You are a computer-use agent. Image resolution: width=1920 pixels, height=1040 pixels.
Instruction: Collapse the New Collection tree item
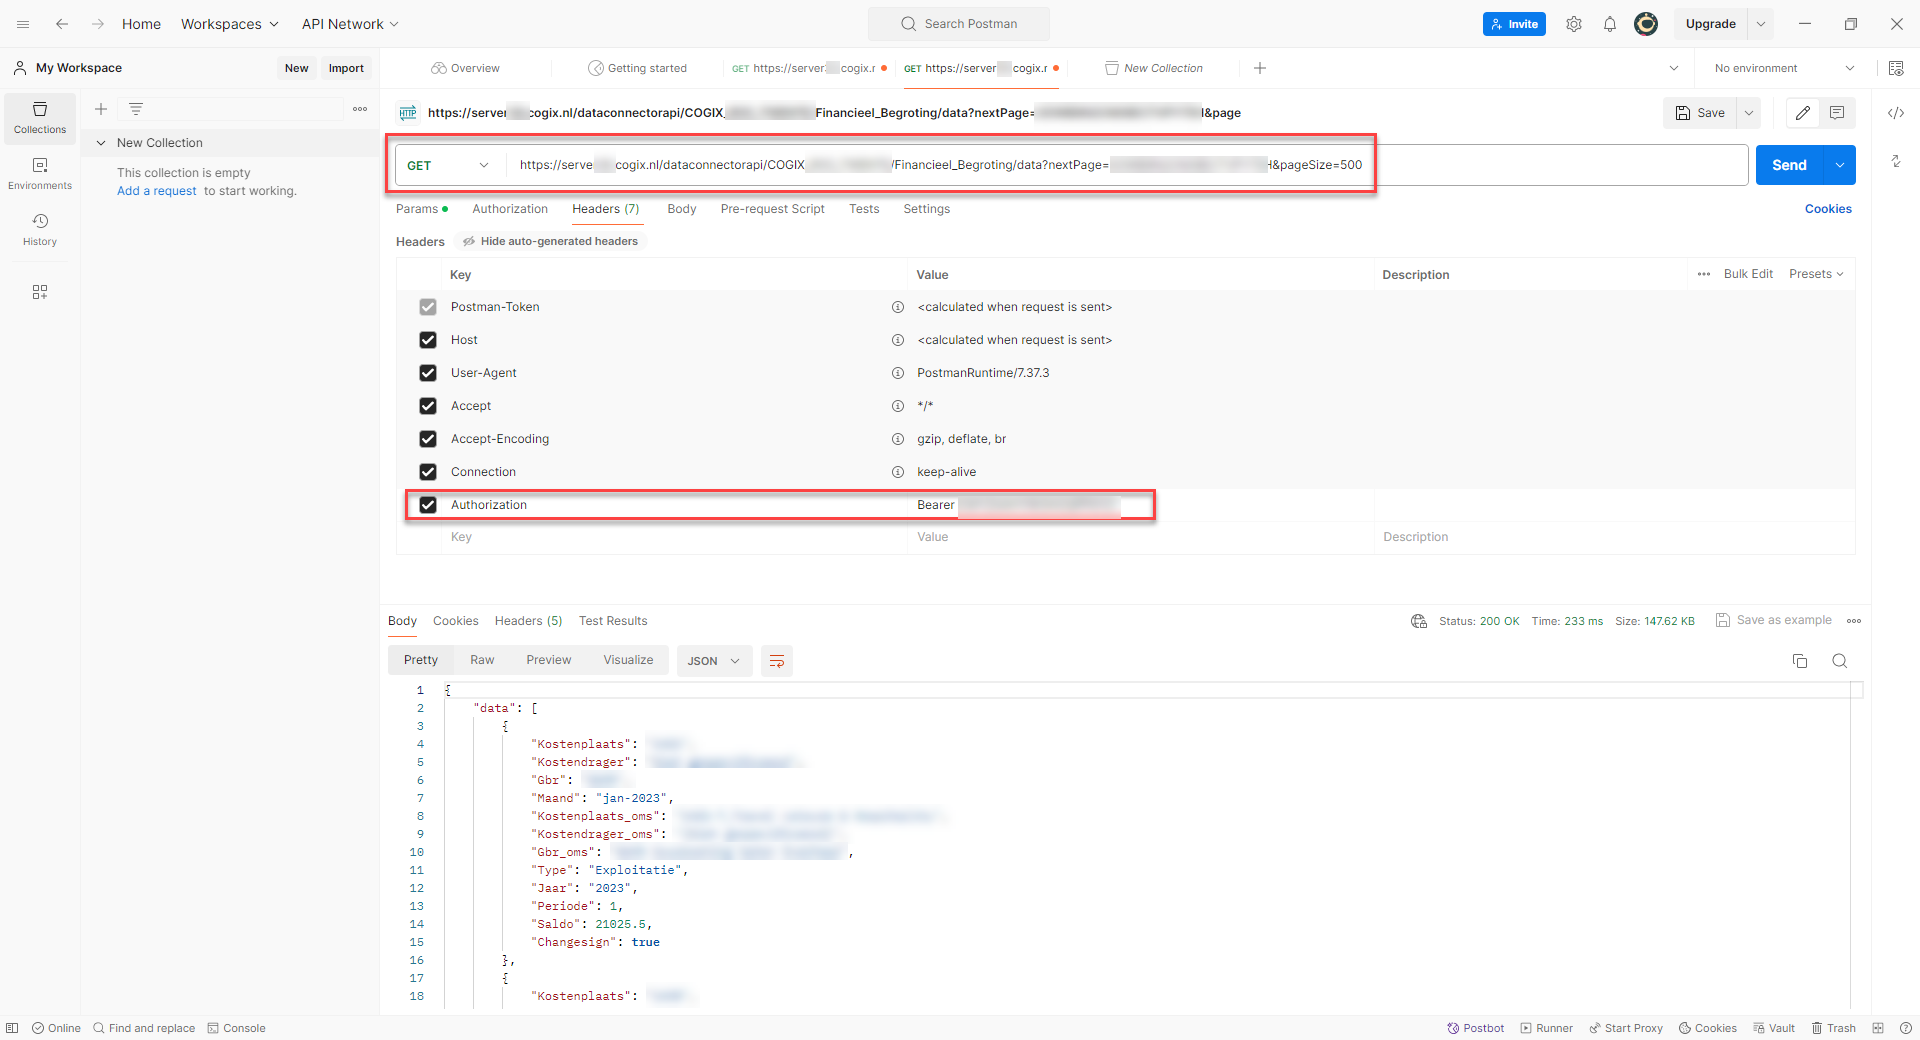(101, 143)
